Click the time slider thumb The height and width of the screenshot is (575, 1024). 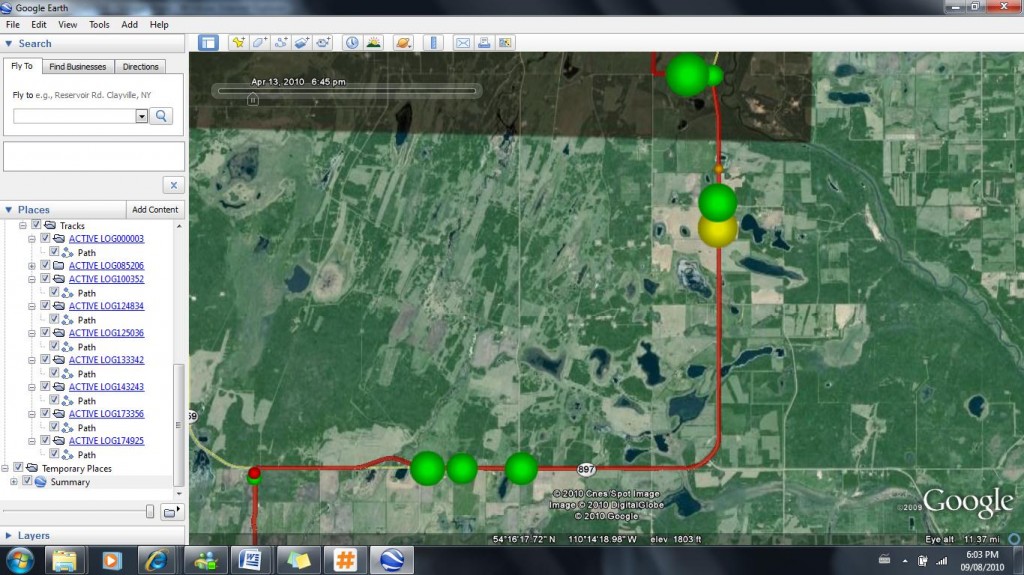pyautogui.click(x=253, y=99)
